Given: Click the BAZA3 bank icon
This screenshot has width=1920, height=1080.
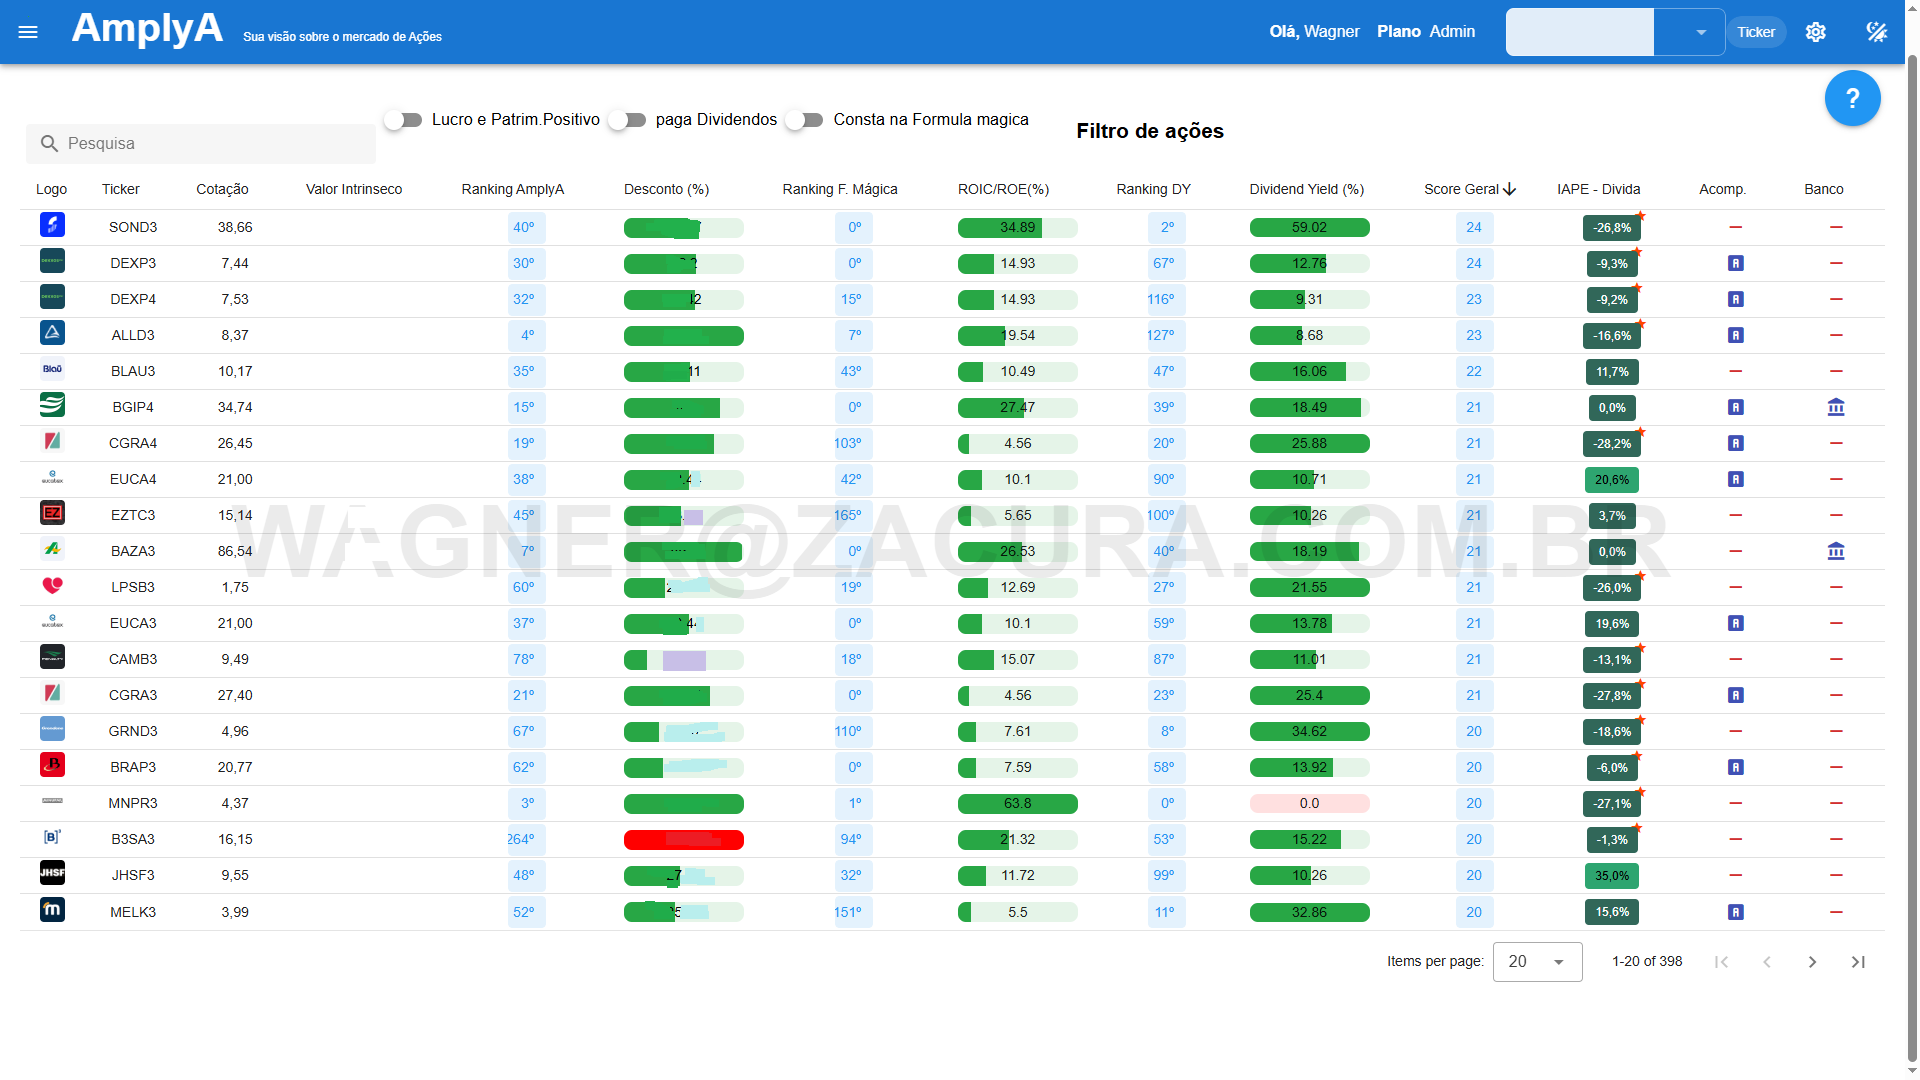Looking at the screenshot, I should 1836,552.
